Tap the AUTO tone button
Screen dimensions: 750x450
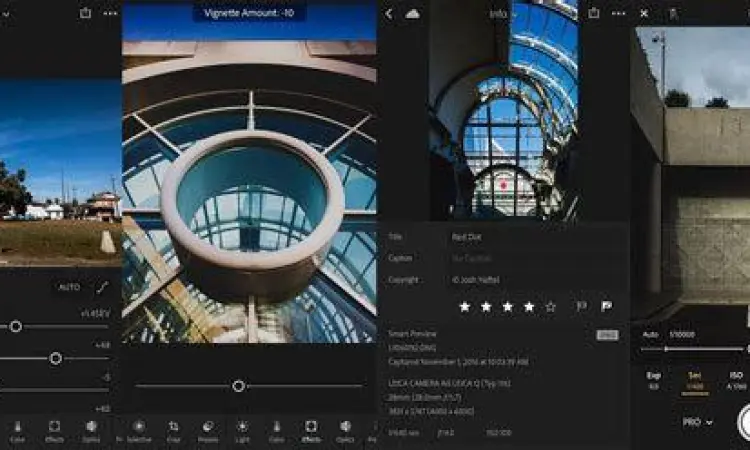click(69, 287)
